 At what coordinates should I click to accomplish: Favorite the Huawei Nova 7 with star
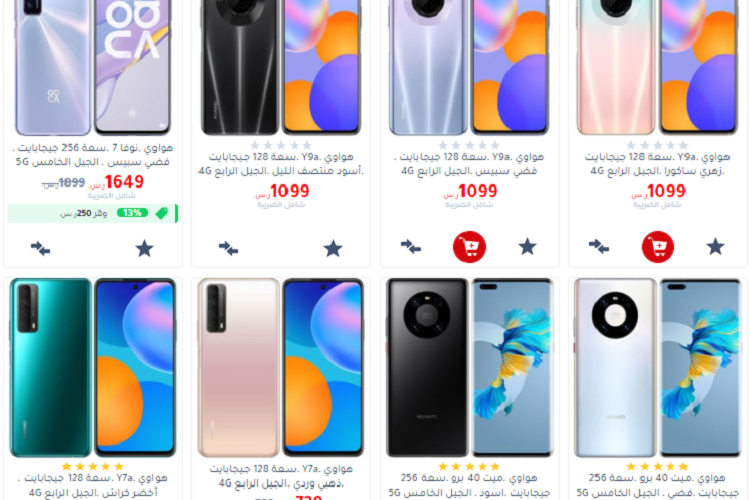pos(144,249)
